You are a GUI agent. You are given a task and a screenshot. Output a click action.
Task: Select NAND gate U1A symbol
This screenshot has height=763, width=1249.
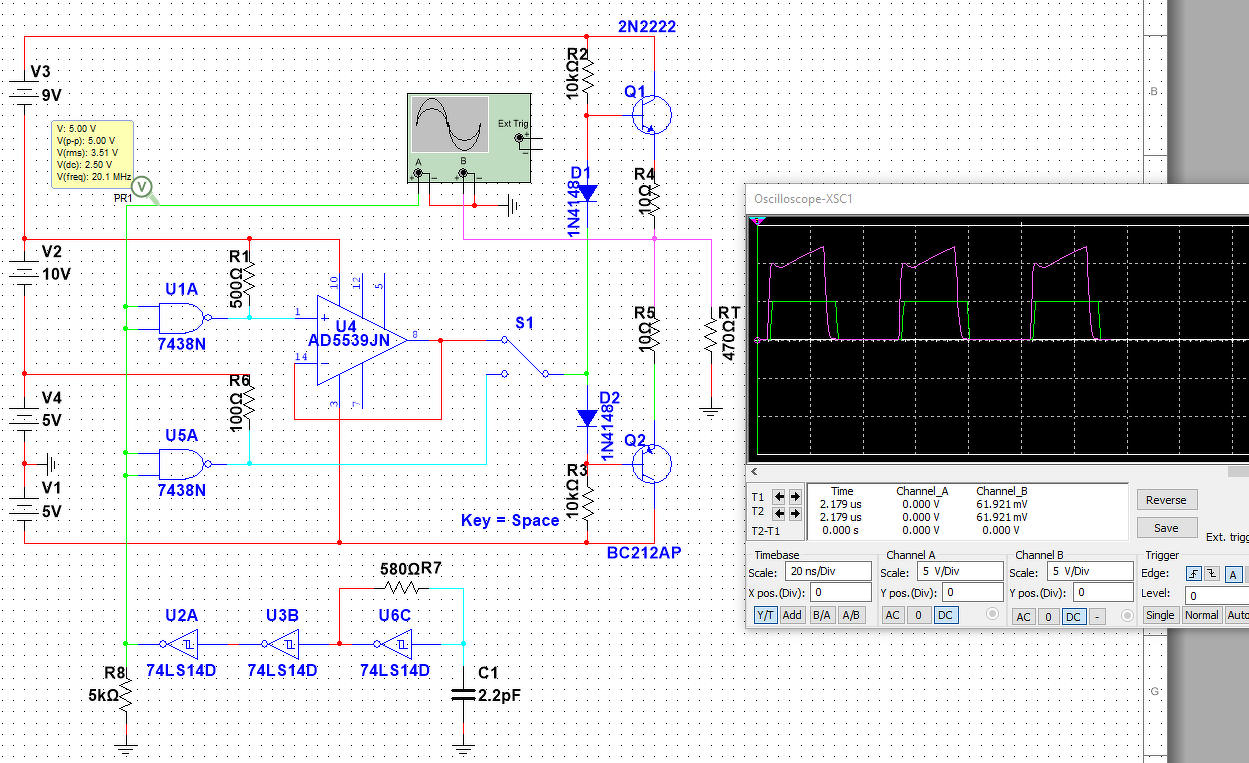pos(185,318)
